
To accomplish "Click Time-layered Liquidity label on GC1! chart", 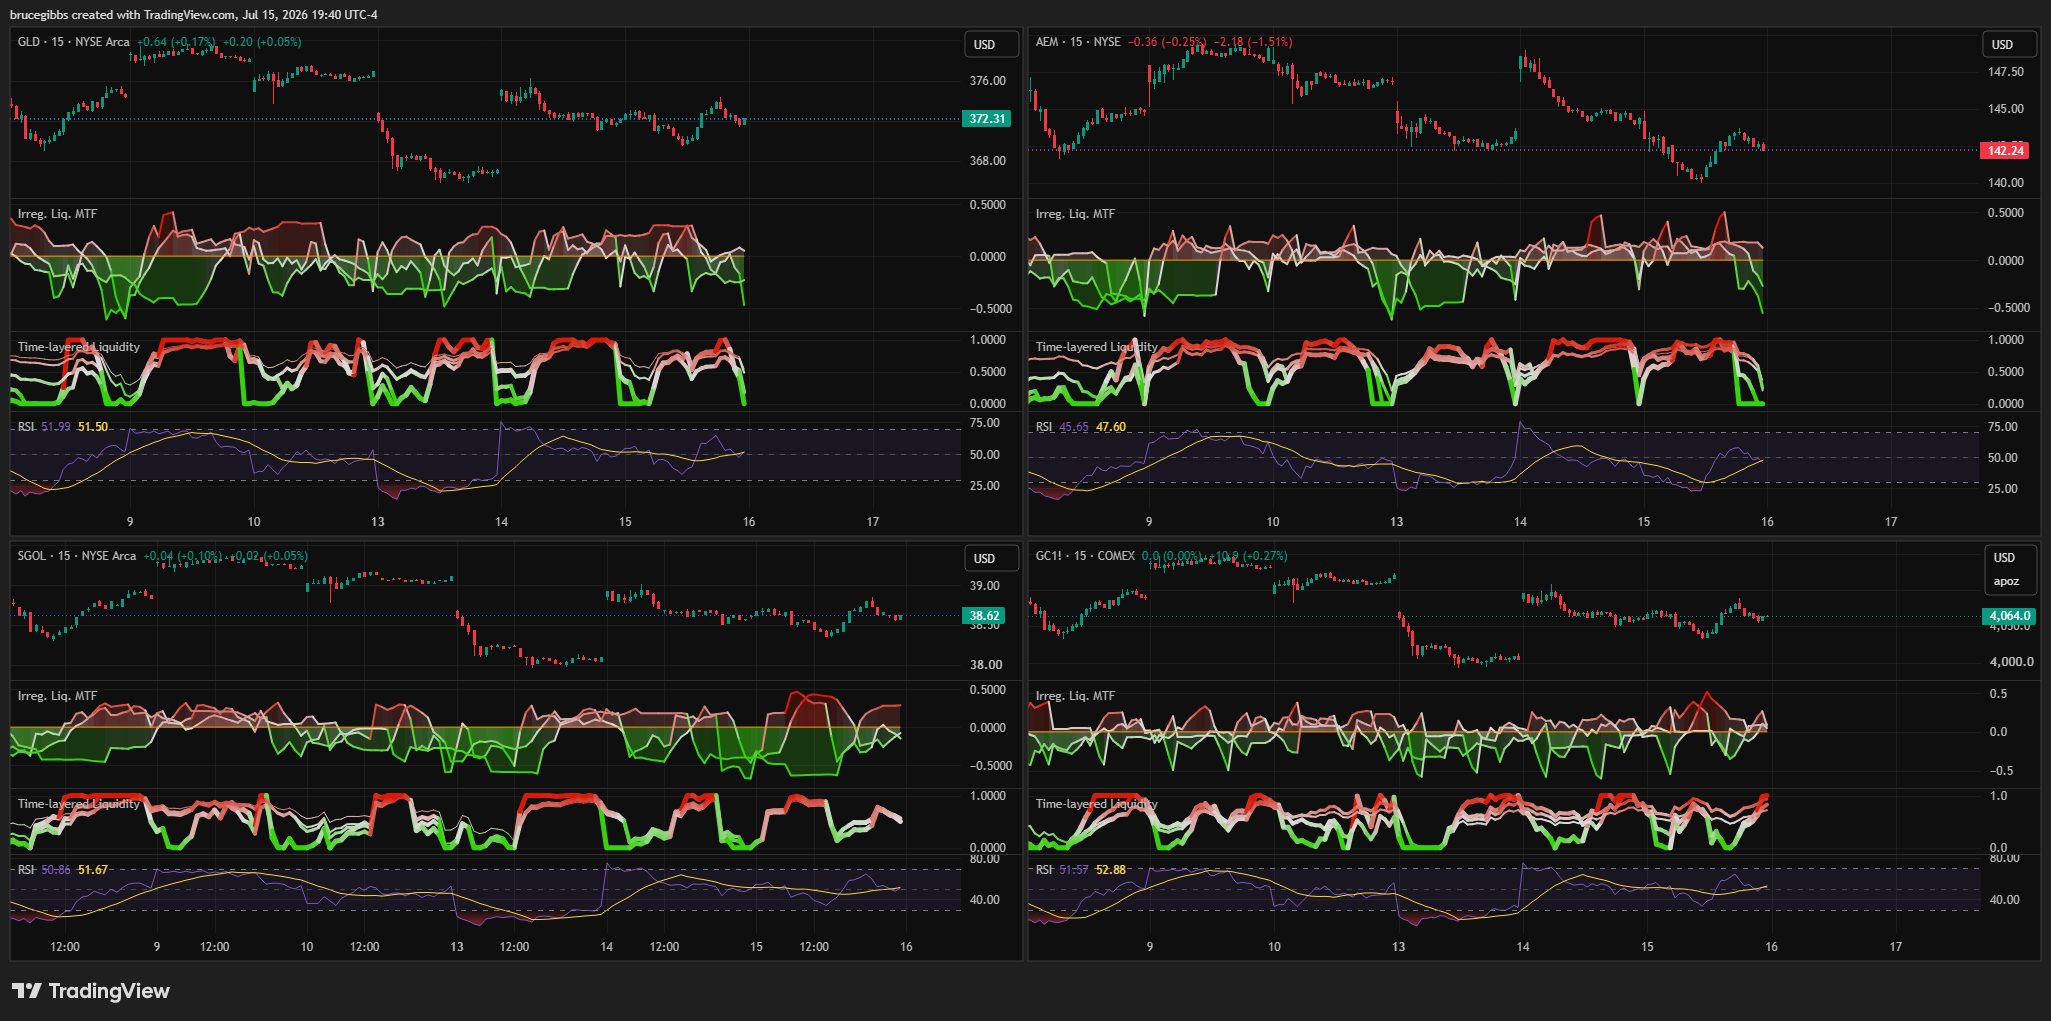I will click(1097, 804).
